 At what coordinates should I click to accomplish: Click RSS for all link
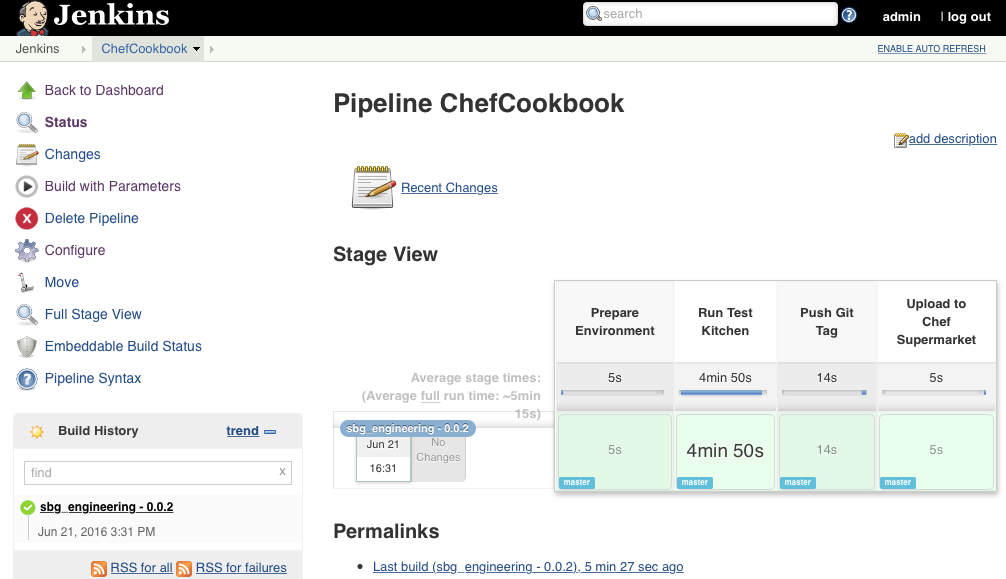141,568
